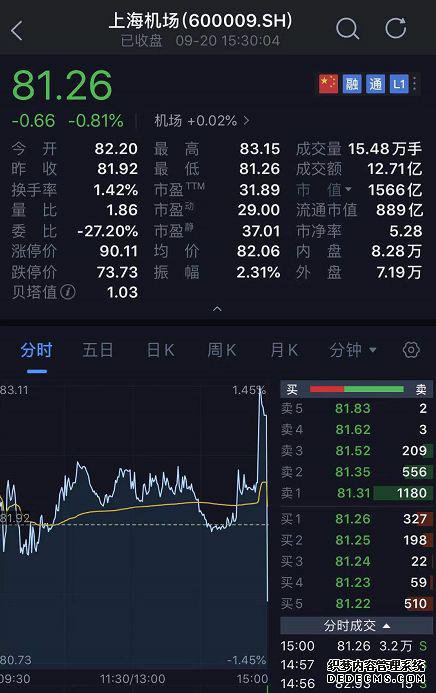436x693 pixels.
Task: Tap the 通 connect badge
Action: pos(375,84)
